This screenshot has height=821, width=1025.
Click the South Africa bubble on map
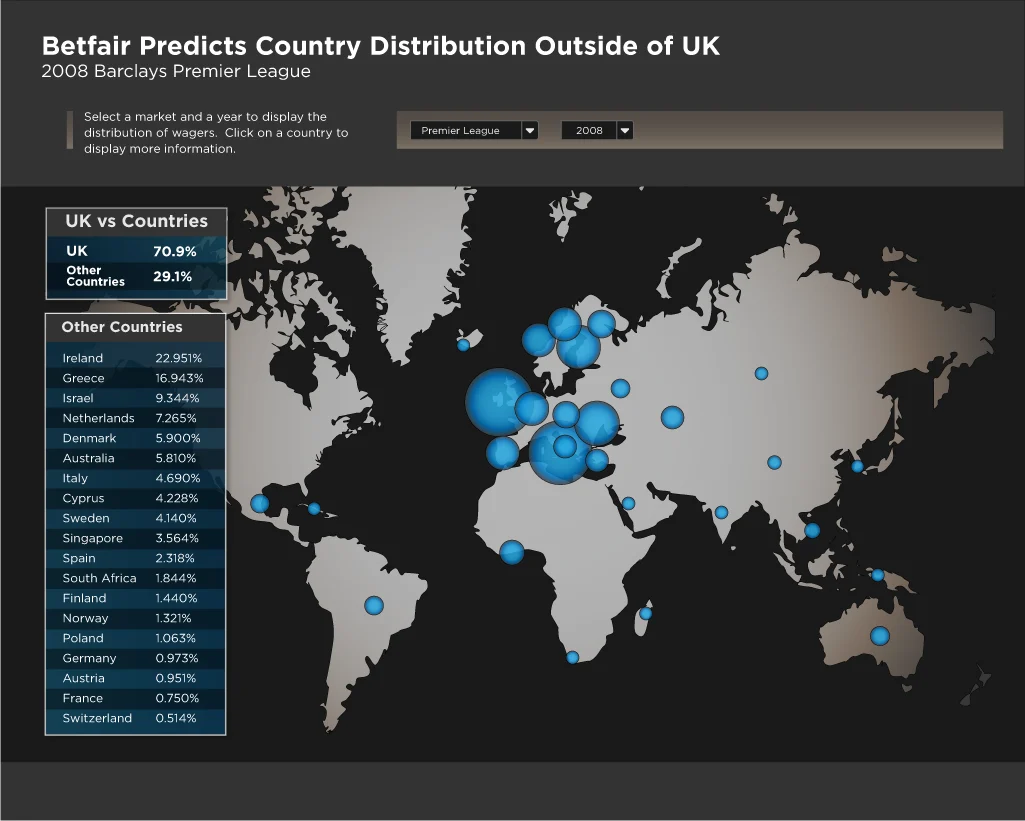coord(573,657)
